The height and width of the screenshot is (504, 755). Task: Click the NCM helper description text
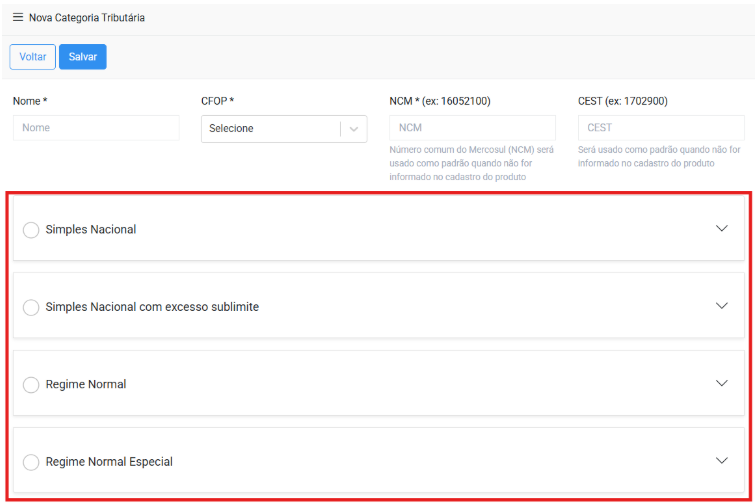tap(471, 163)
